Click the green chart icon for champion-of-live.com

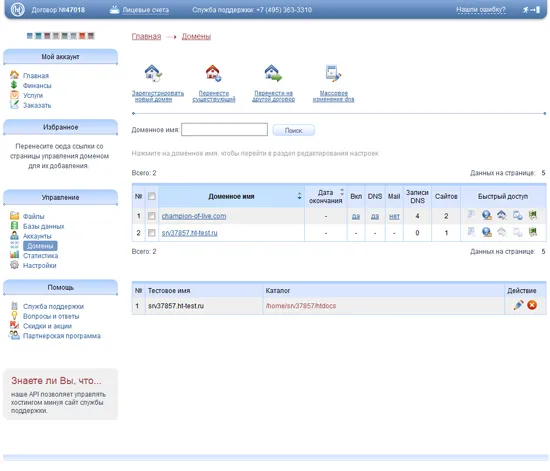[x=533, y=215]
